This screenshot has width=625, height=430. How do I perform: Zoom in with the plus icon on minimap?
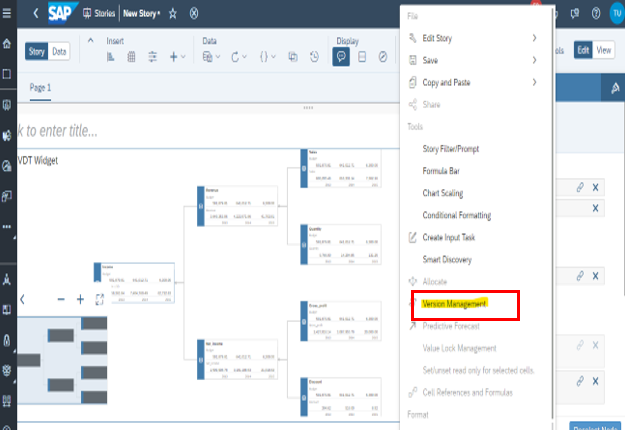81,299
